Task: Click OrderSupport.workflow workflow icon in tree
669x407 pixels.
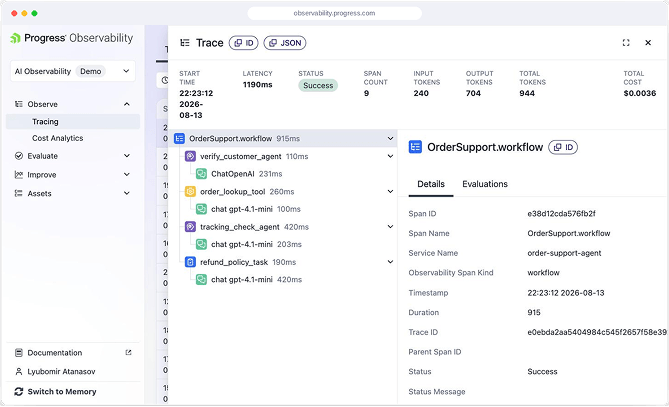Action: (180, 139)
